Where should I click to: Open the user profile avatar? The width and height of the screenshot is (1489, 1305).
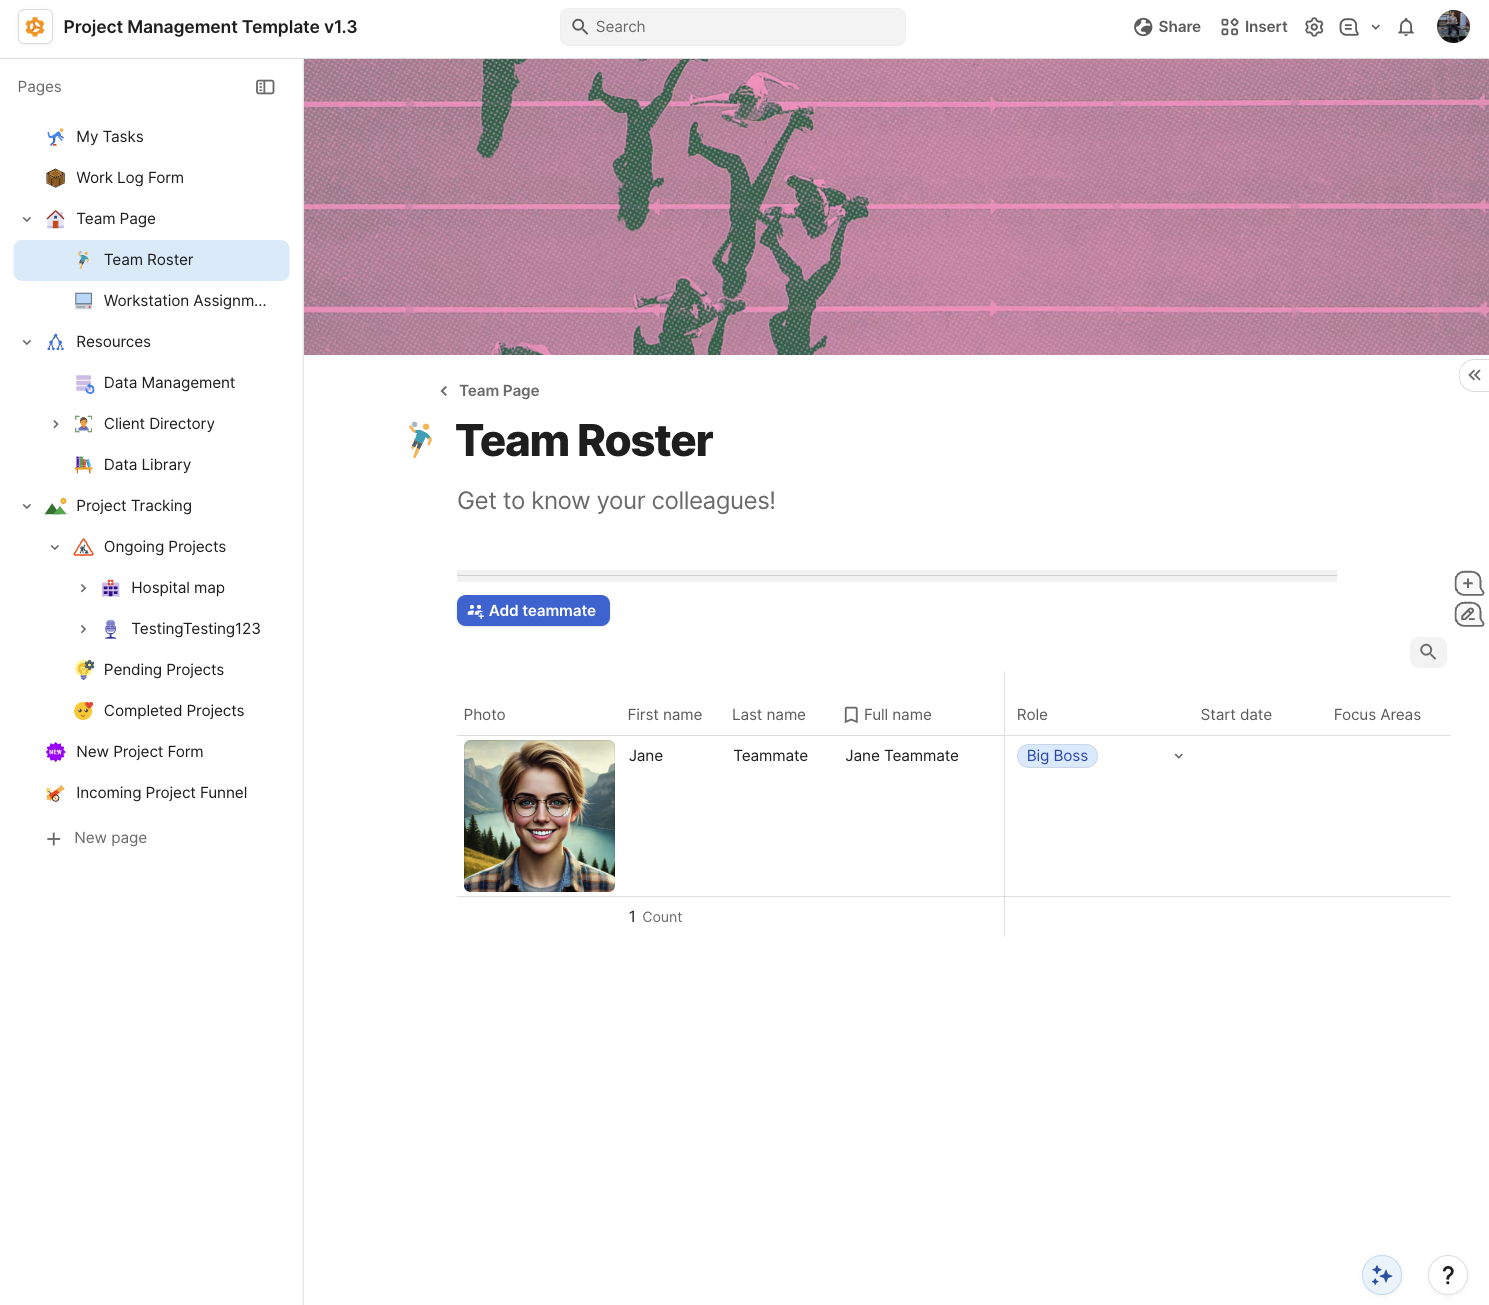pos(1453,27)
